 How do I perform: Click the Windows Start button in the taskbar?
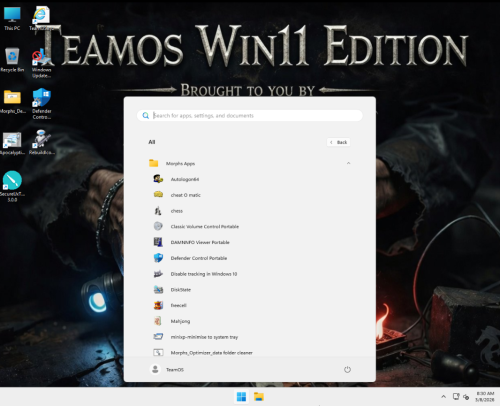(x=241, y=397)
